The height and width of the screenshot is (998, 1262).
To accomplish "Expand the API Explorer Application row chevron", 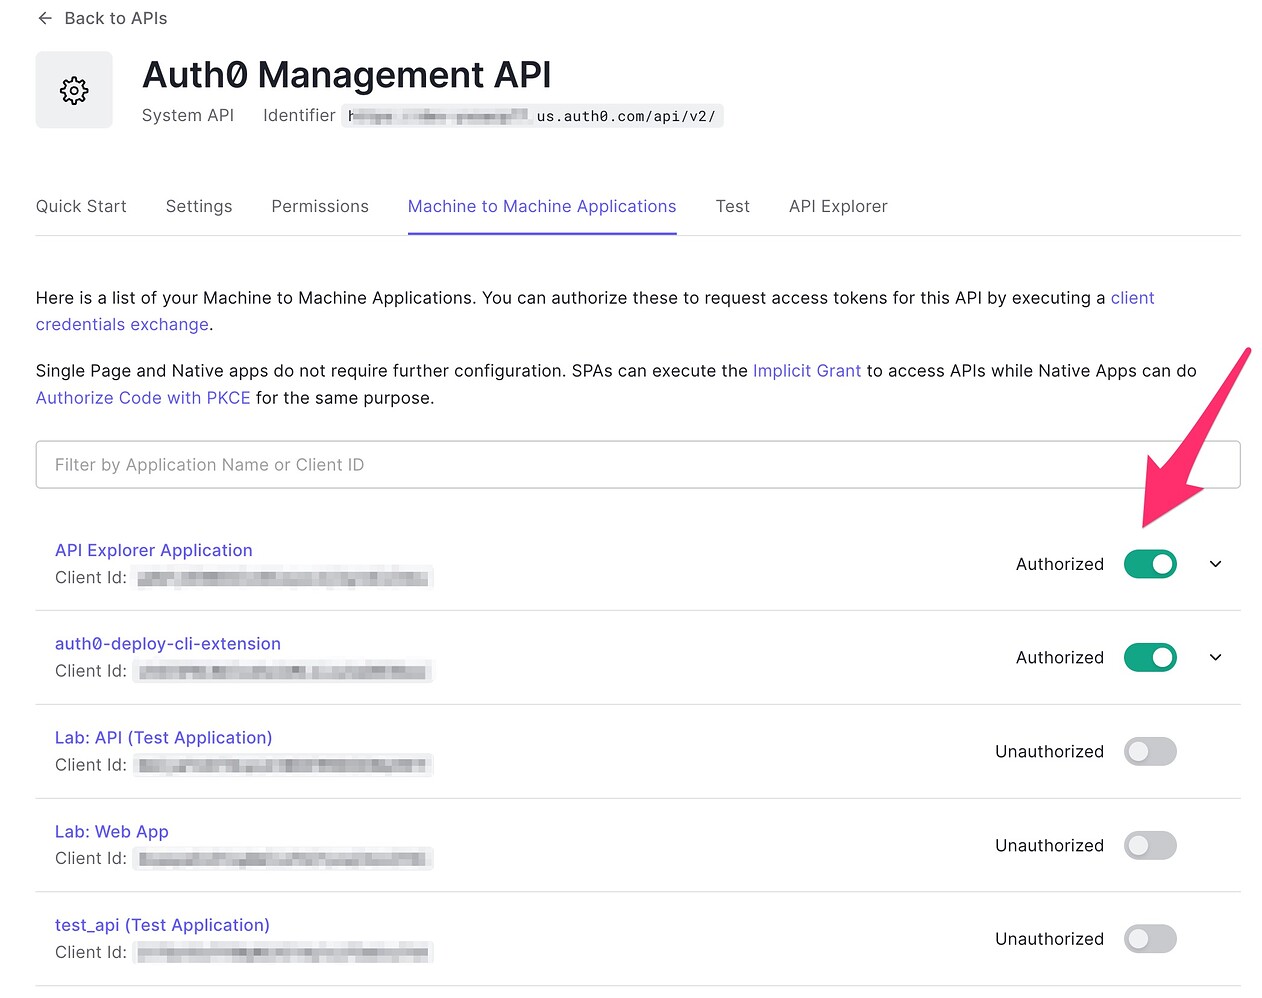I will coord(1216,564).
